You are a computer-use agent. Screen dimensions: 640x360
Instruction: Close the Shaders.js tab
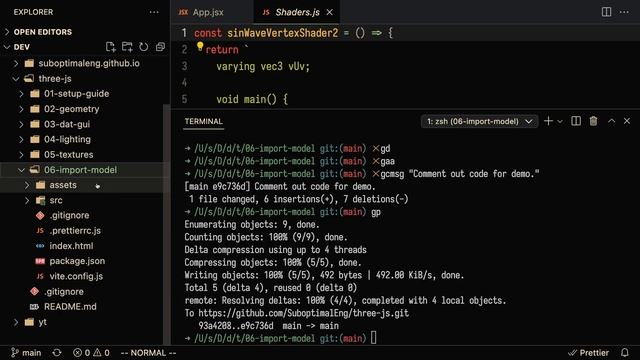[329, 12]
